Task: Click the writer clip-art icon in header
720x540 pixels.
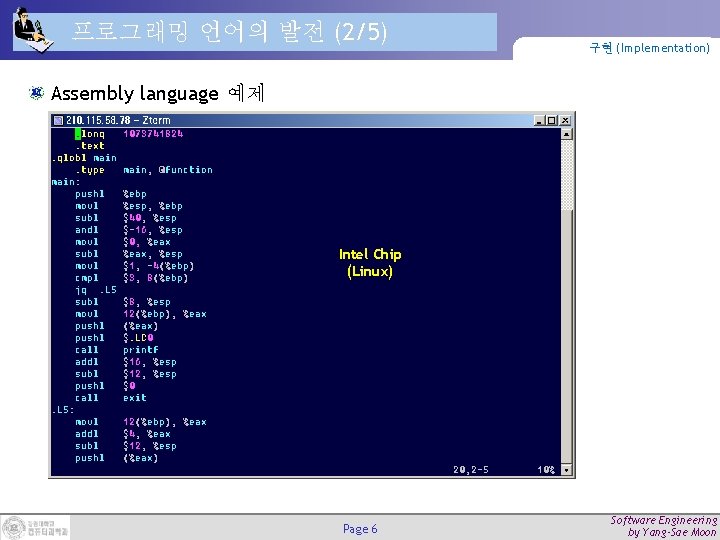Action: 32,30
